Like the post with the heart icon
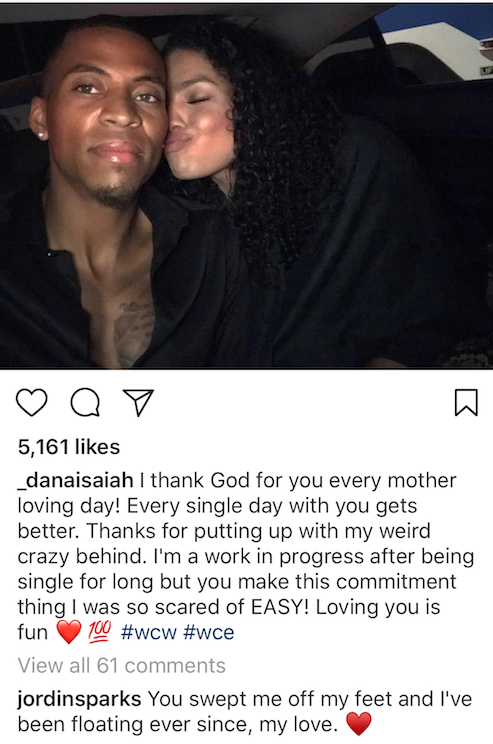The image size is (493, 744). tap(32, 402)
